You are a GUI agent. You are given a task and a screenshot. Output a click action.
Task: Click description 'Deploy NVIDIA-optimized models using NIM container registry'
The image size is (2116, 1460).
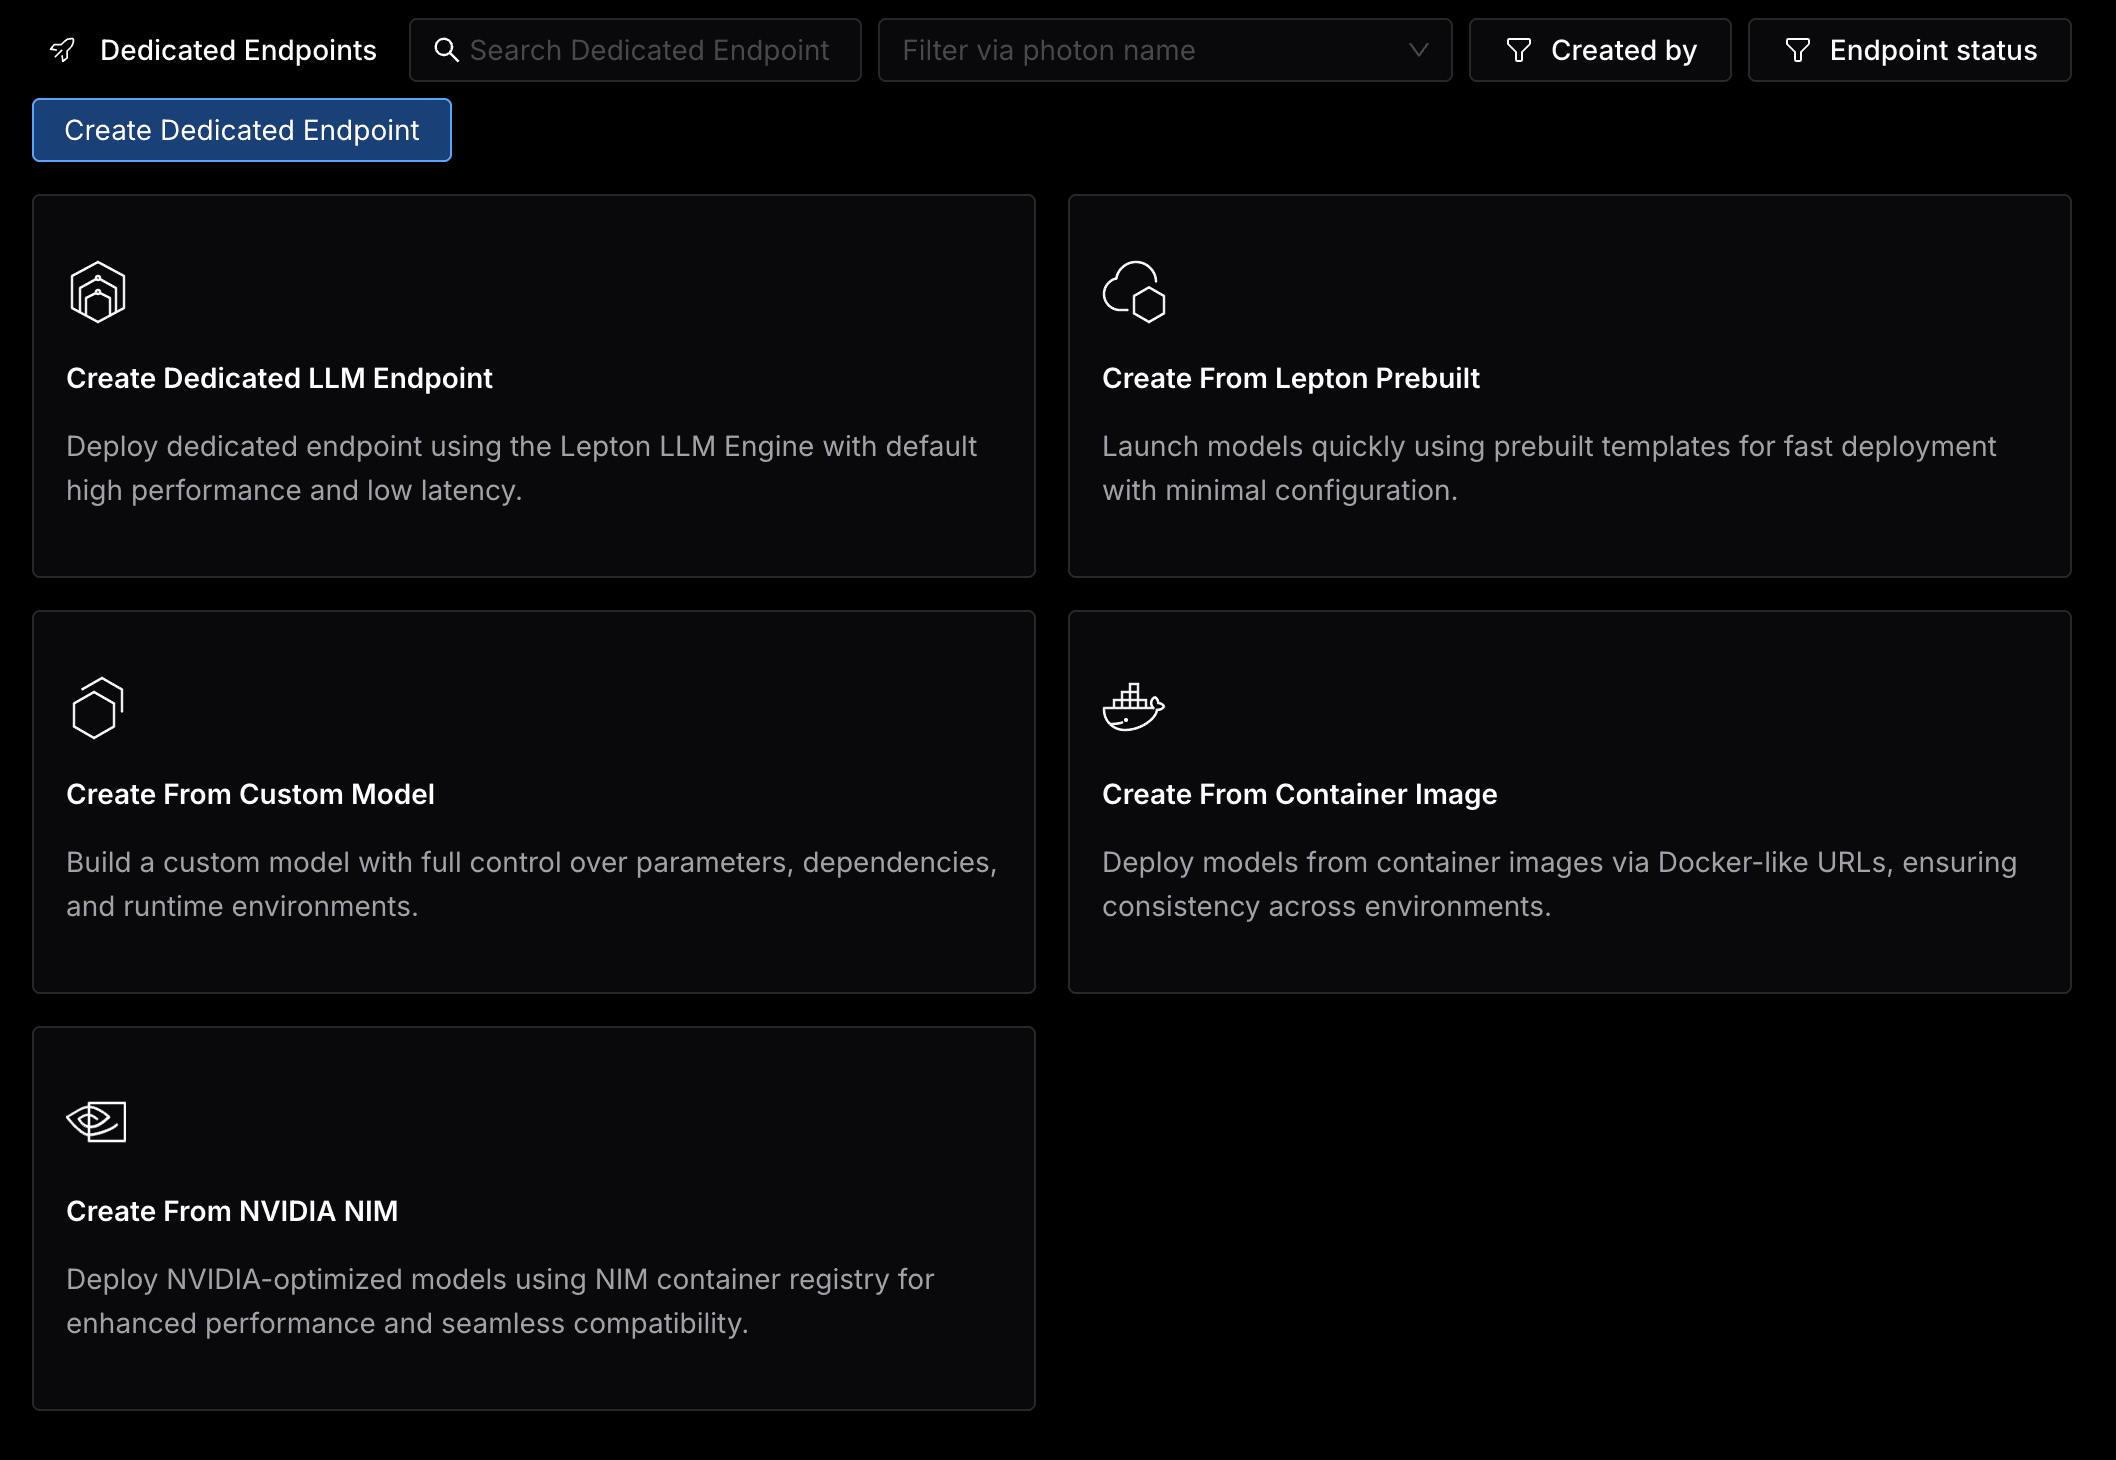click(500, 1301)
